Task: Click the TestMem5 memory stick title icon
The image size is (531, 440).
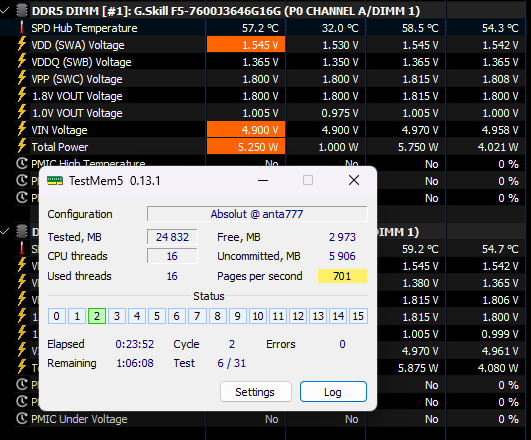Action: coord(55,181)
